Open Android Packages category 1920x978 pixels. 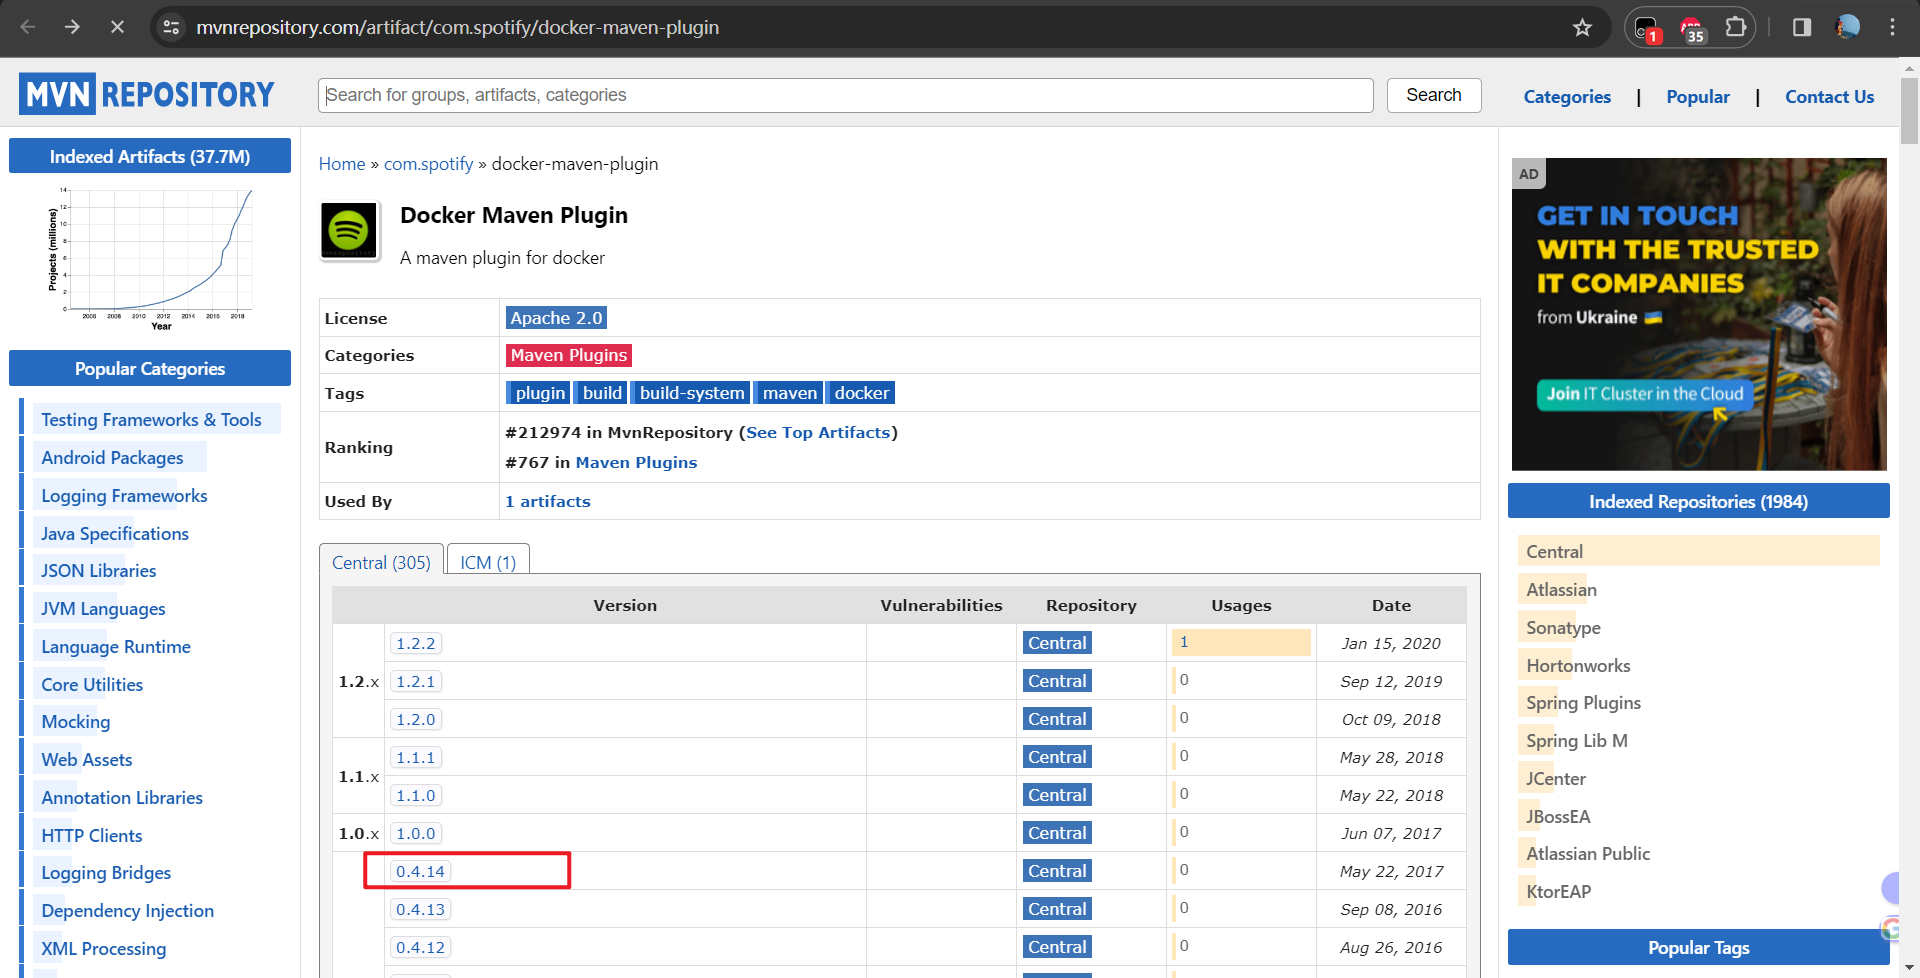coord(112,457)
